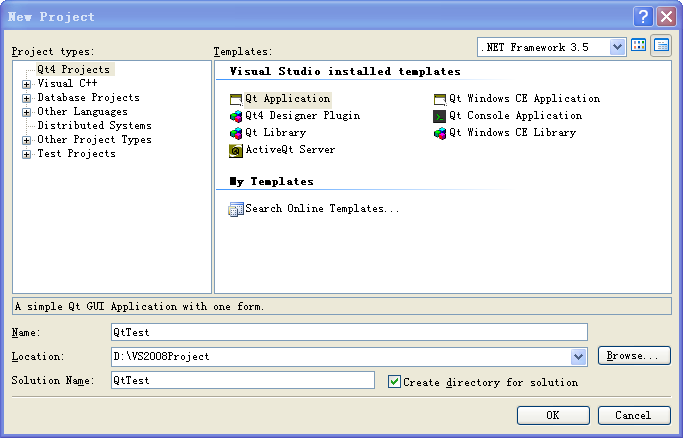The image size is (683, 438).
Task: Open Search Online Templates icon
Action: [236, 209]
